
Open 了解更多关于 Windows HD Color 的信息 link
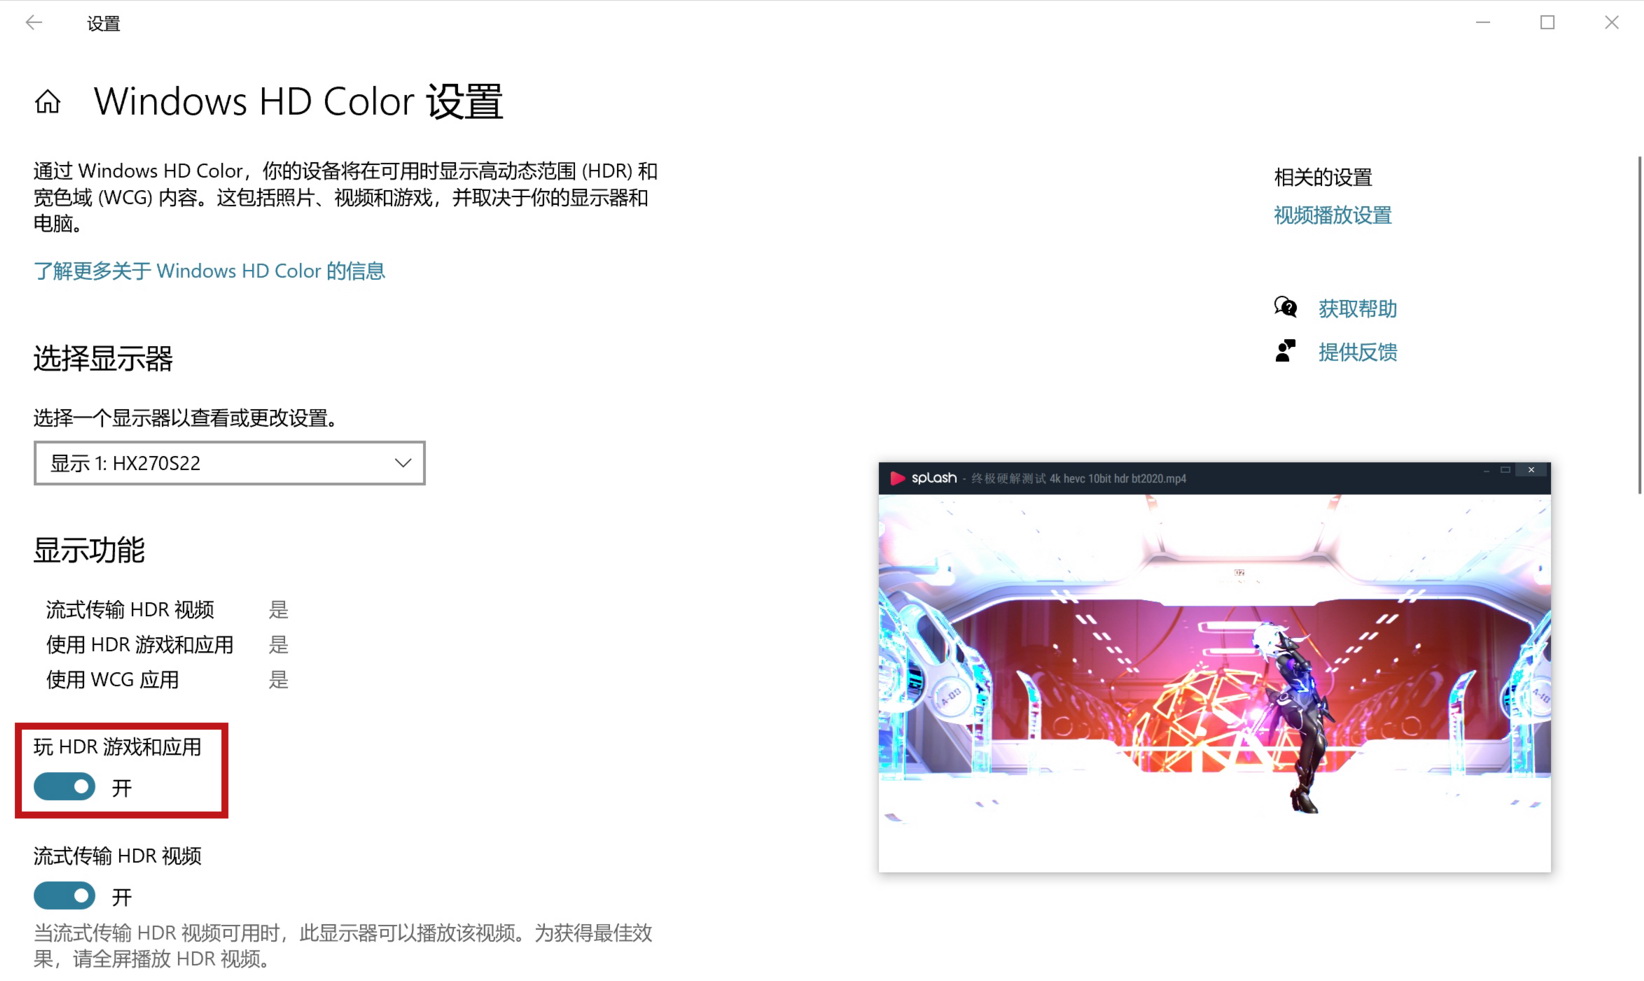point(209,271)
